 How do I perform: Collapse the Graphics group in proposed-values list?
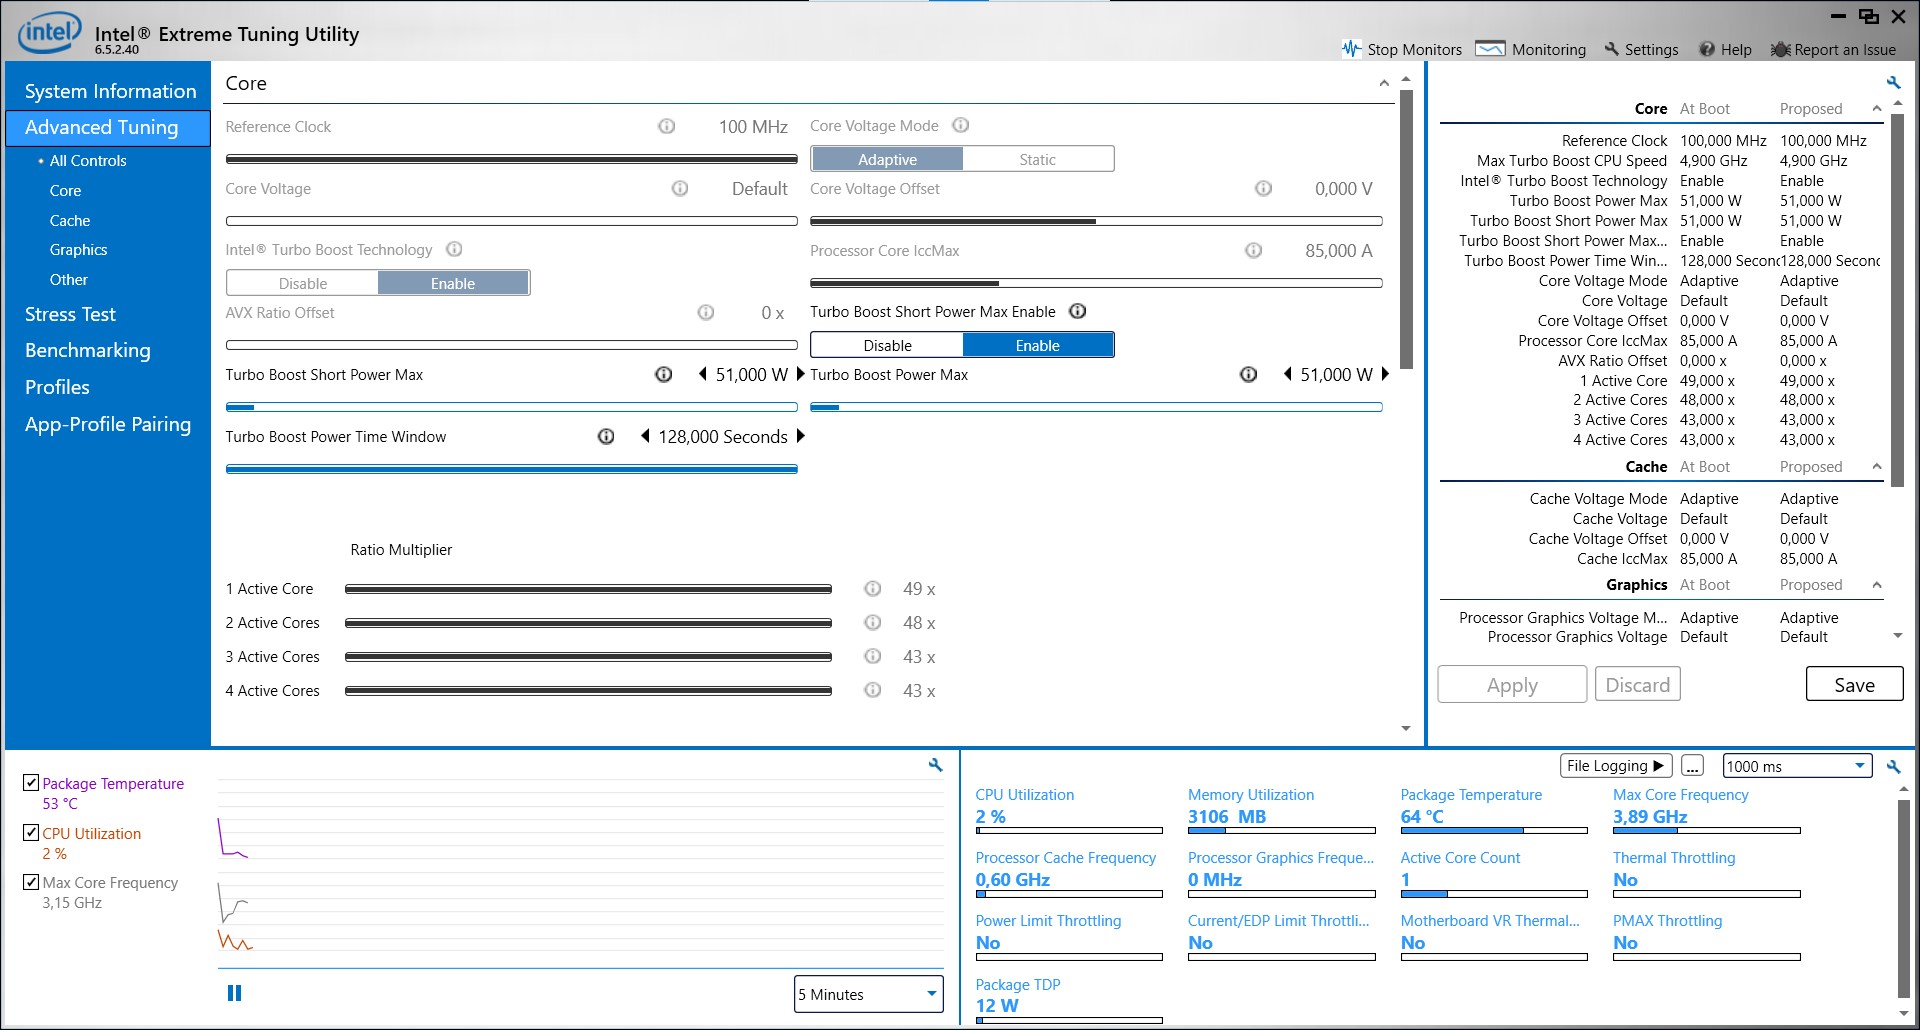click(x=1877, y=584)
